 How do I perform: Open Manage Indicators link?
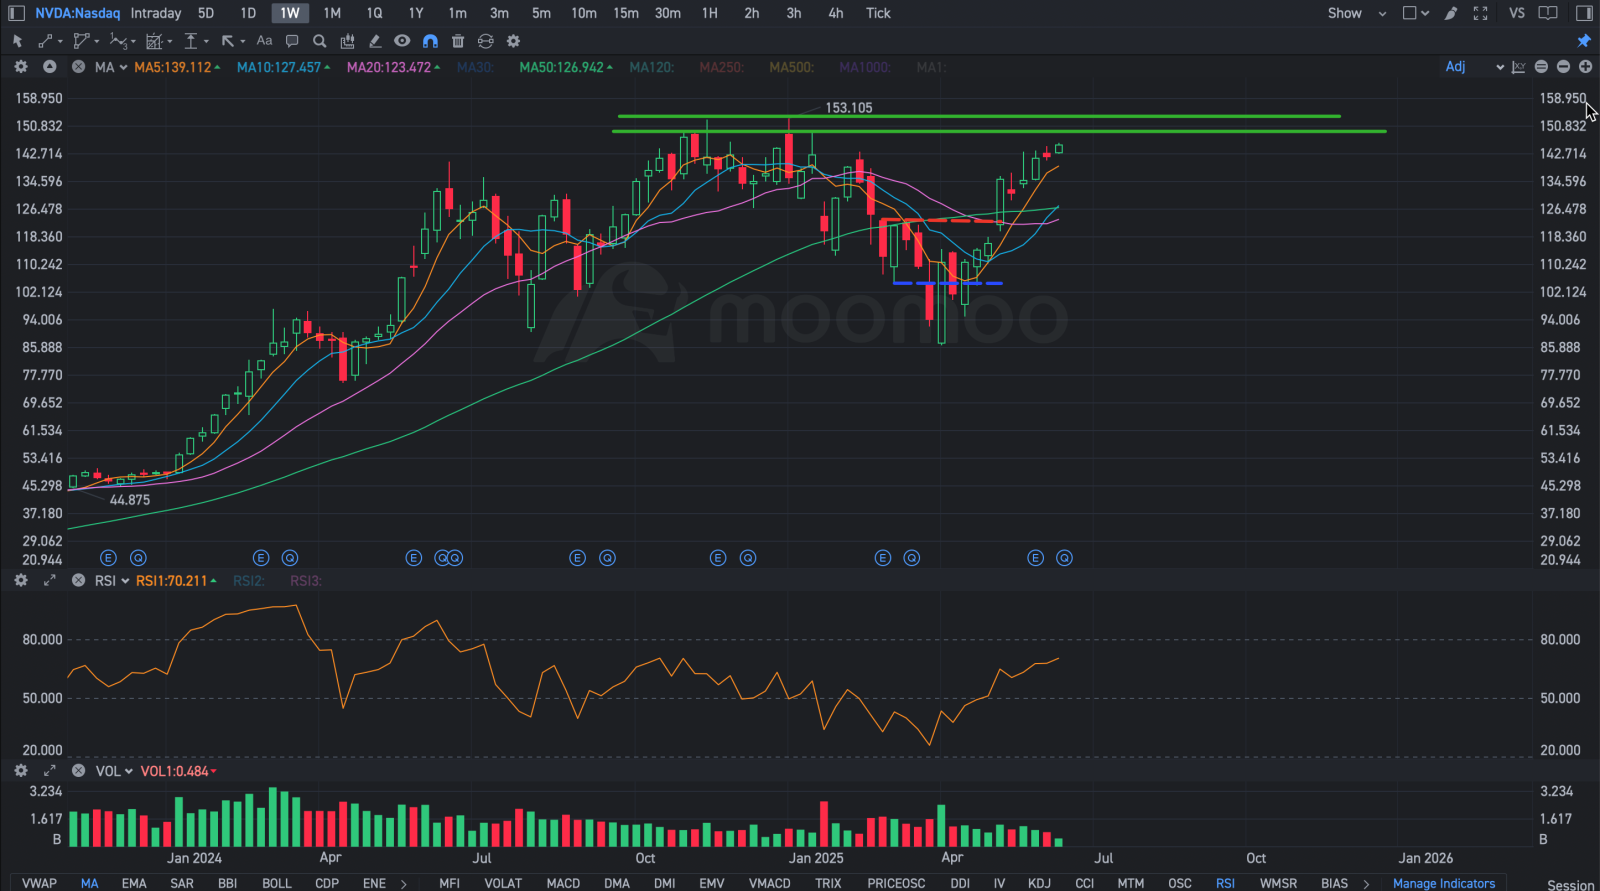pyautogui.click(x=1444, y=883)
